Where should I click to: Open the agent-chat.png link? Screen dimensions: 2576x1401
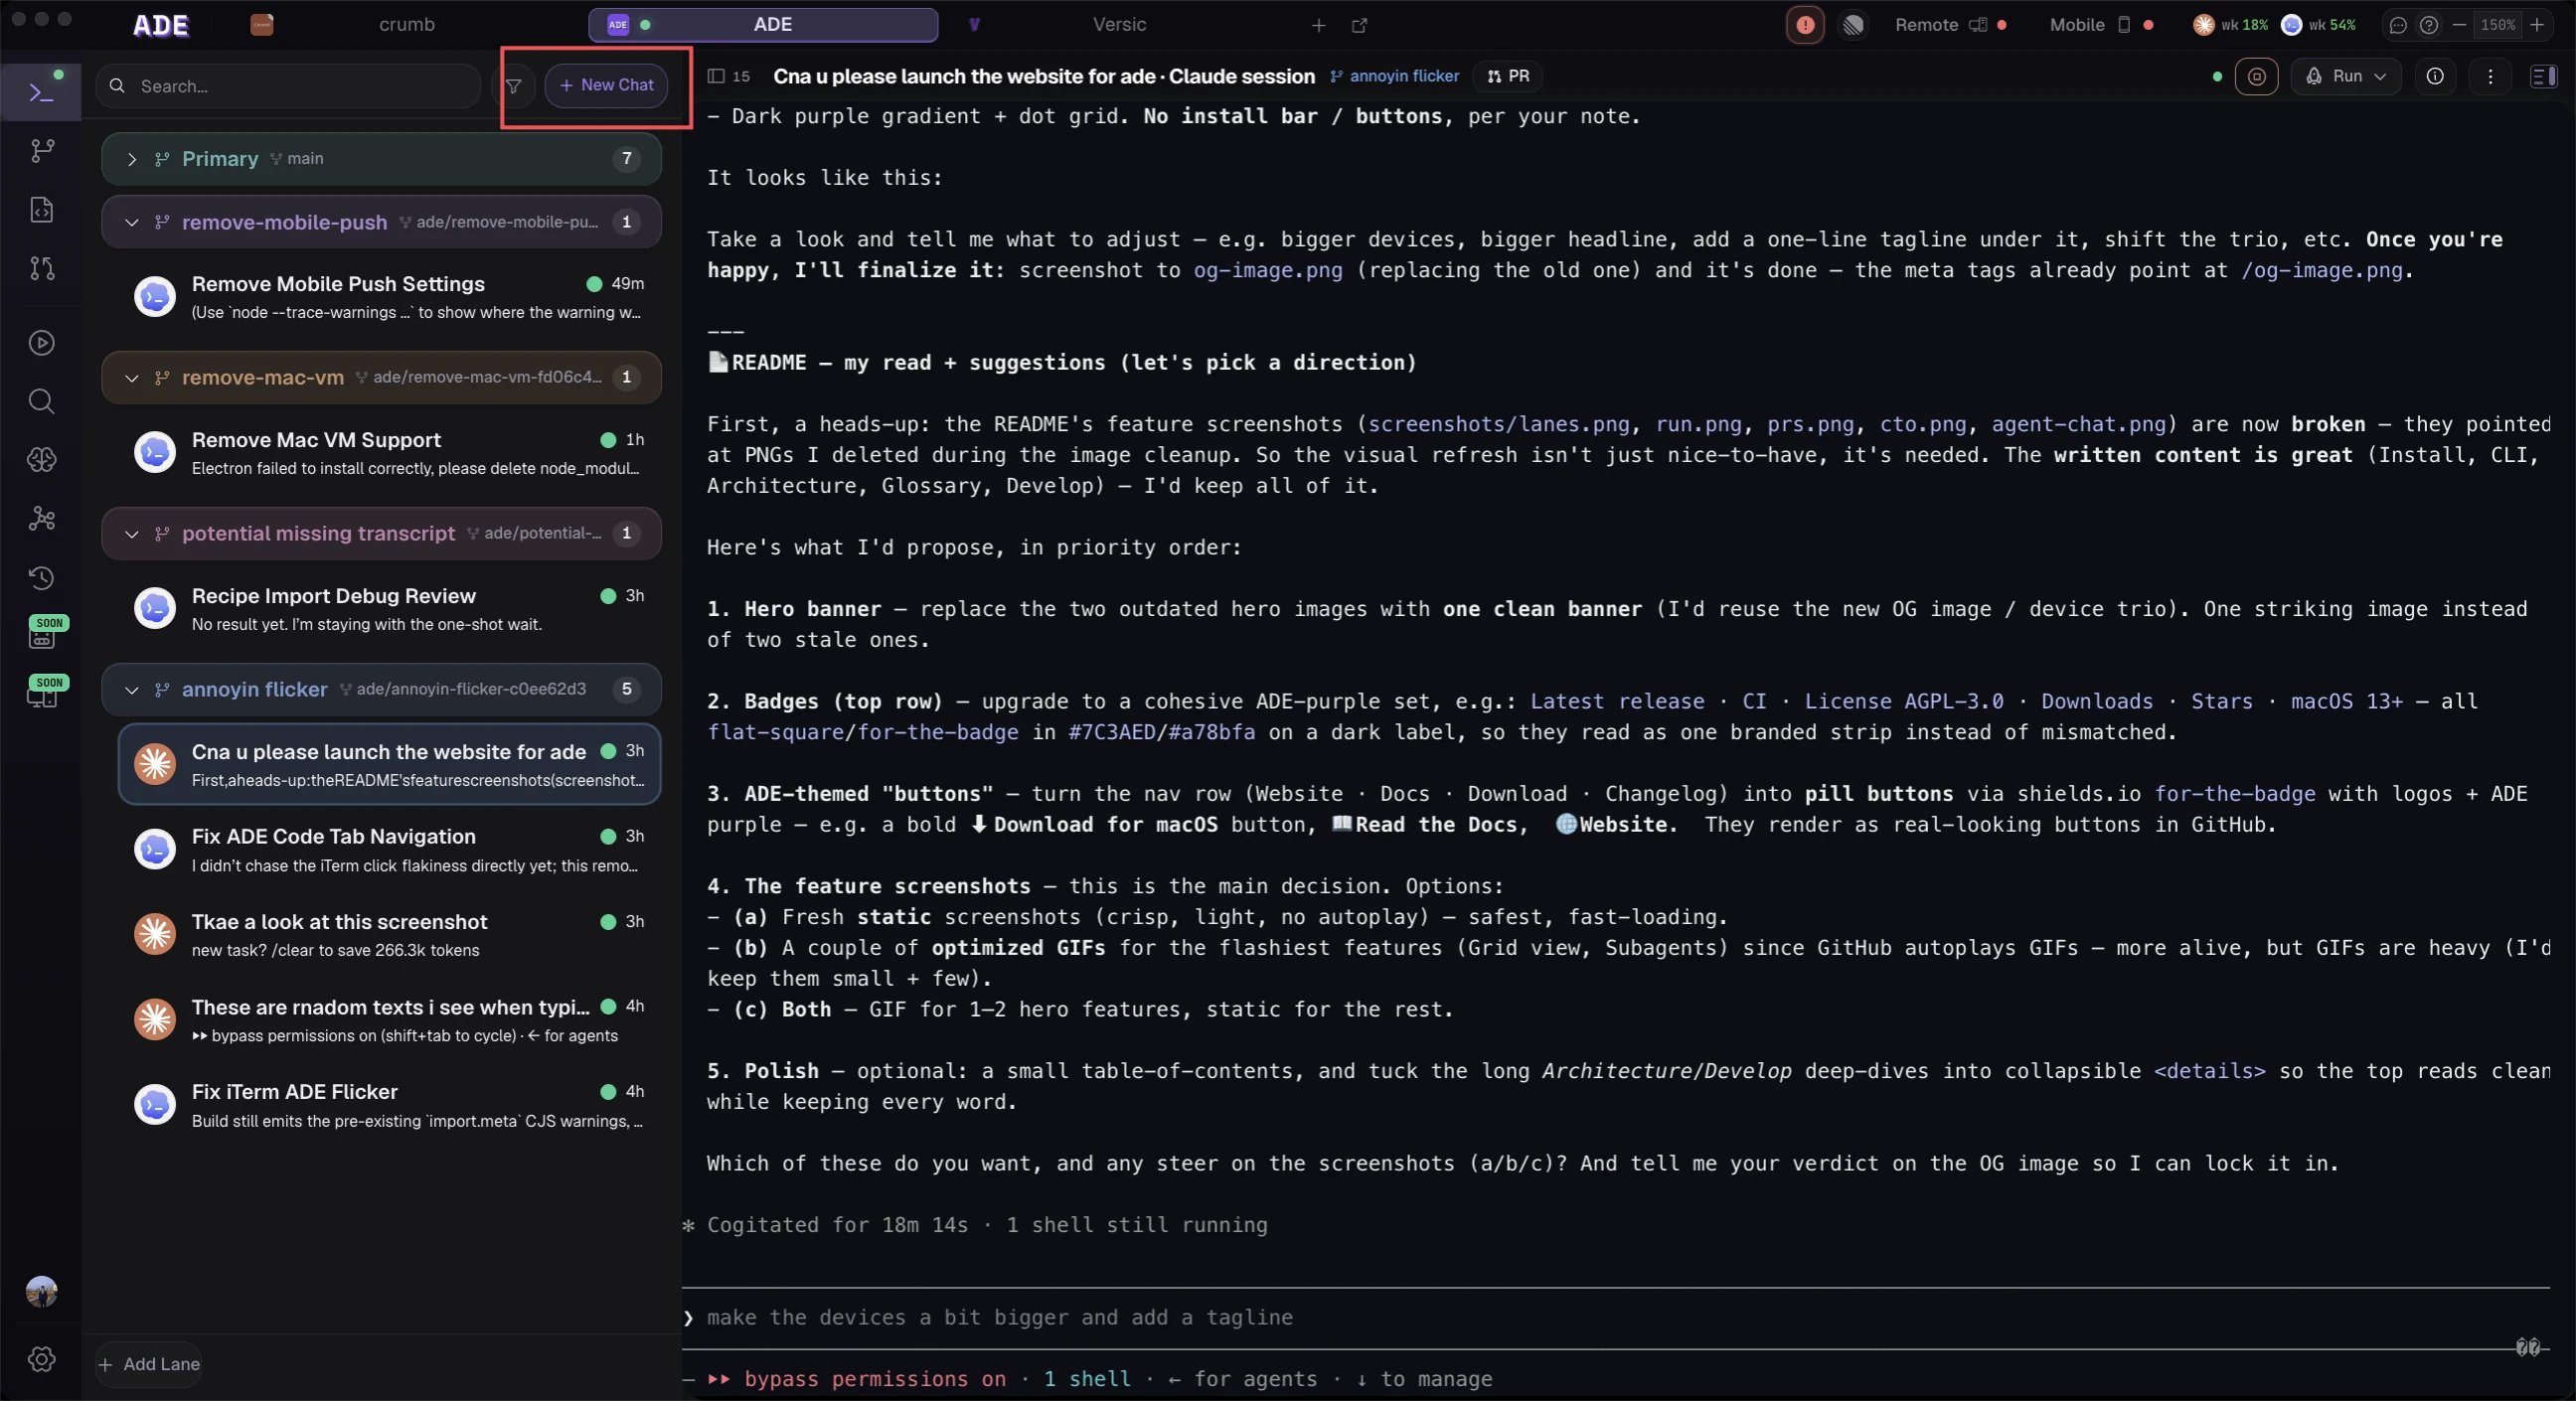pos(2078,424)
